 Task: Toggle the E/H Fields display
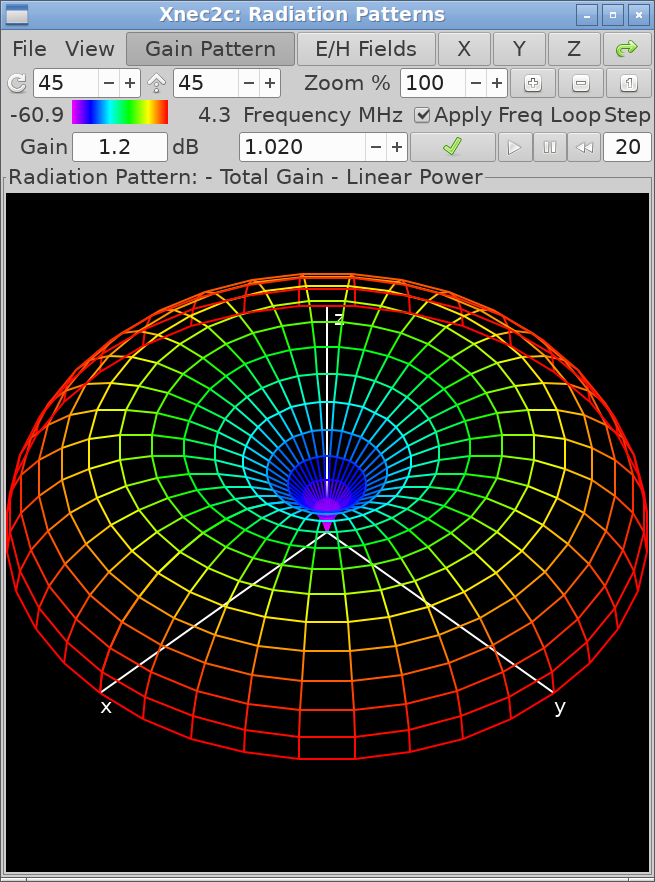(x=366, y=49)
